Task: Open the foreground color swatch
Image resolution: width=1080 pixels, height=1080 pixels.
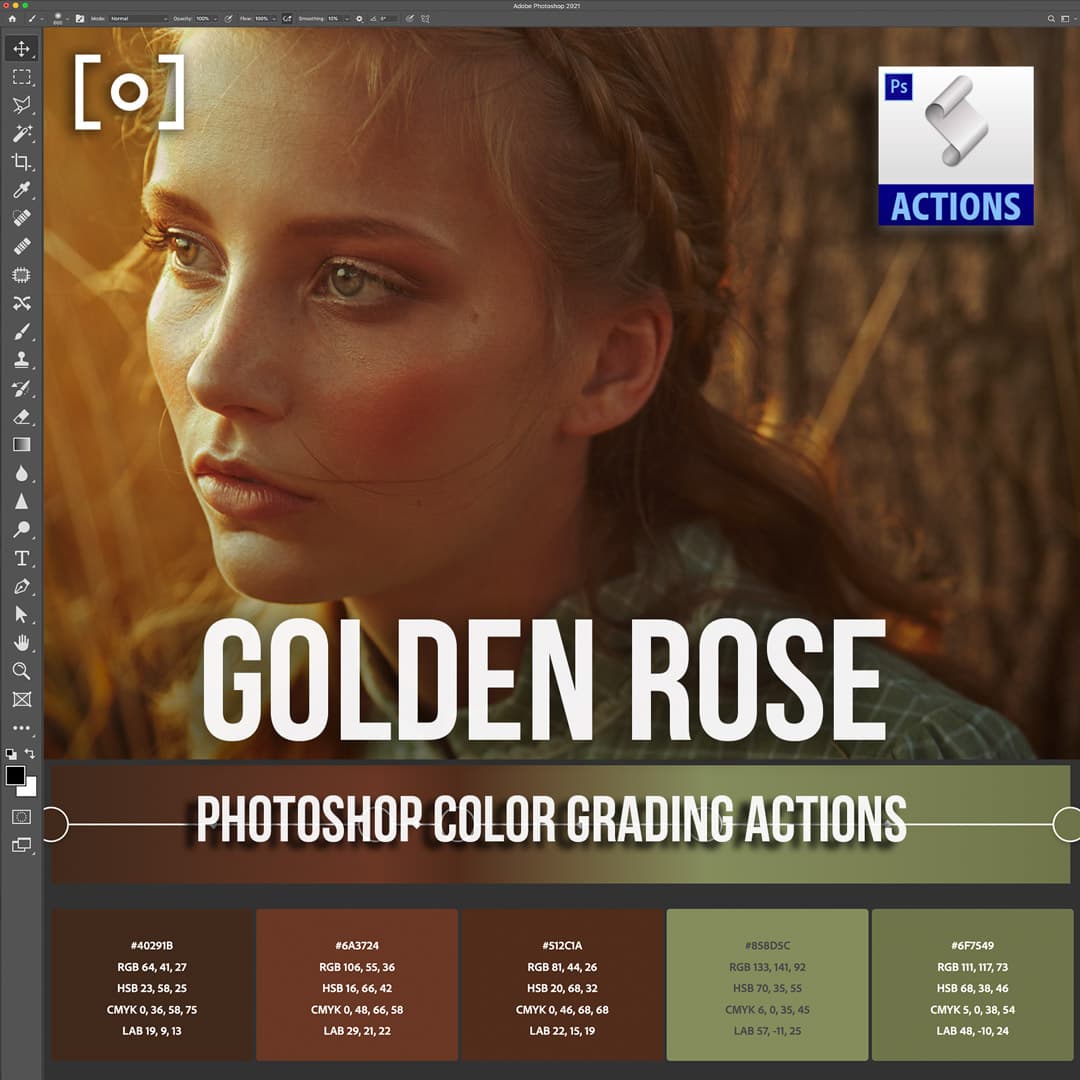Action: pyautogui.click(x=17, y=776)
